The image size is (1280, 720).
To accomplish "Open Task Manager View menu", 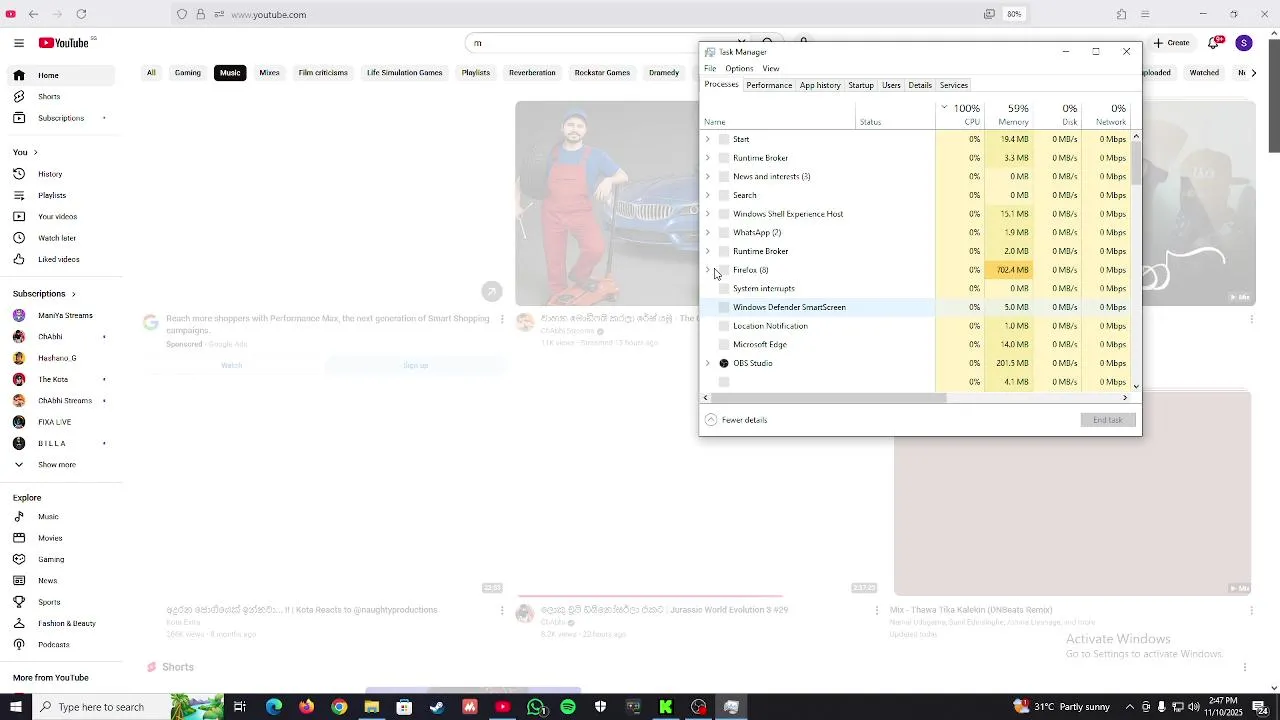I will 771,68.
